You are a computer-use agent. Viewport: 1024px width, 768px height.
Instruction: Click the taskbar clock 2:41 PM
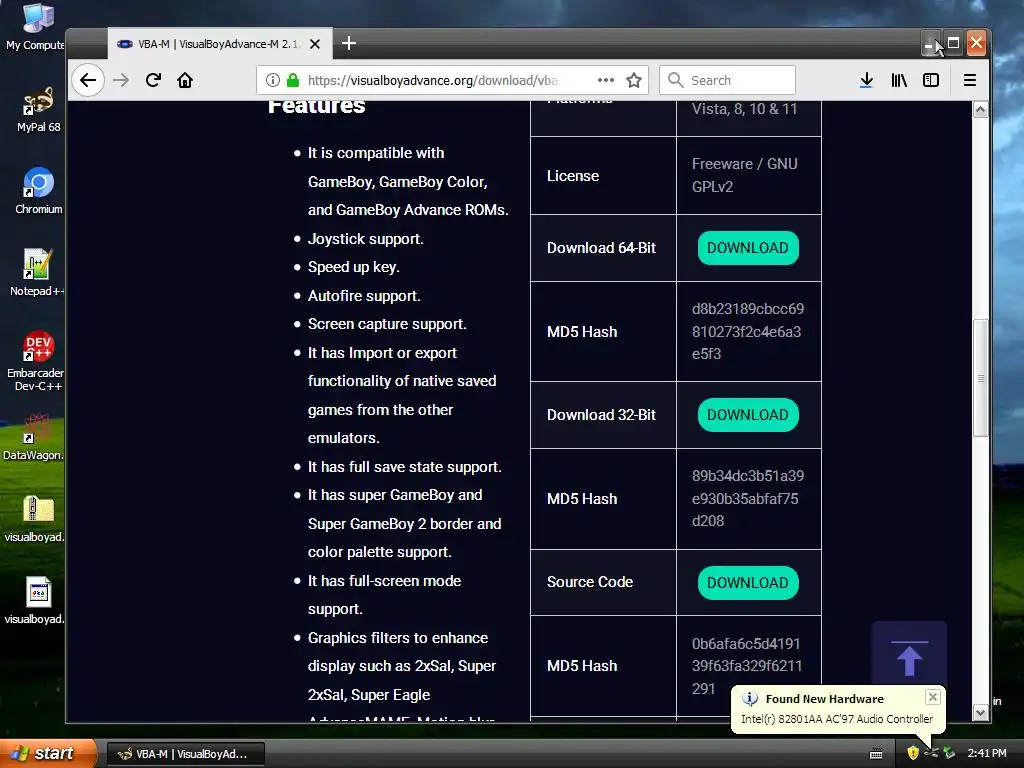click(x=987, y=753)
